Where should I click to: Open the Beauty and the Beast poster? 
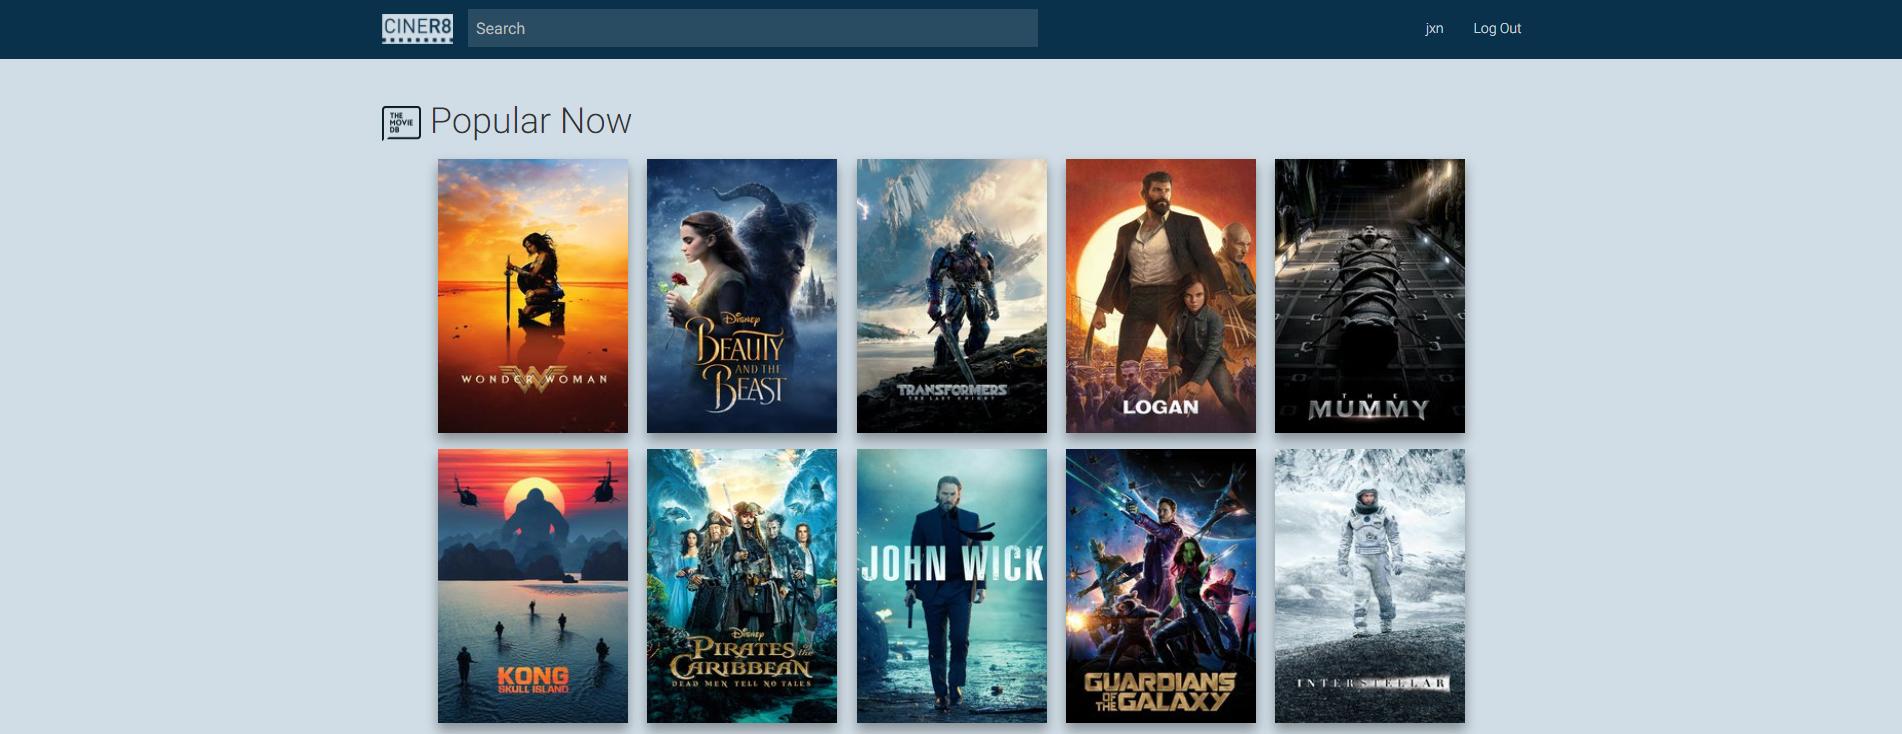742,296
